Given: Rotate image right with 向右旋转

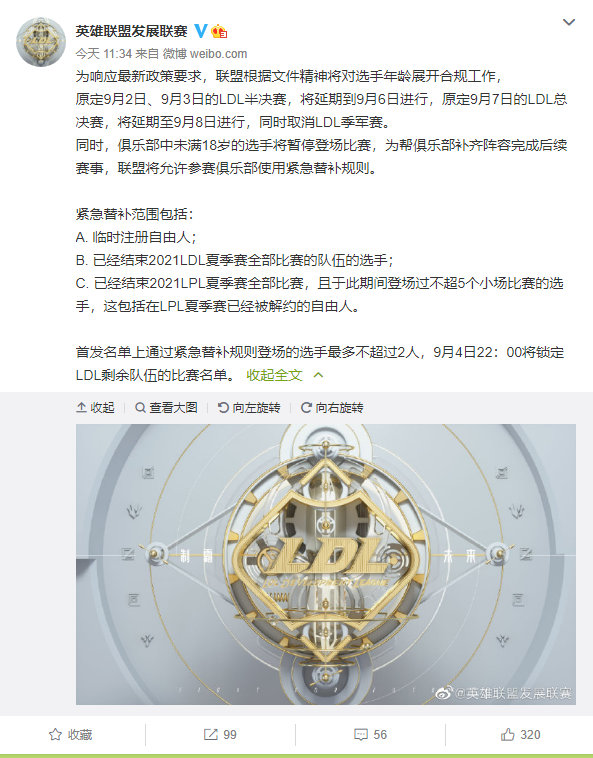Looking at the screenshot, I should tap(332, 408).
